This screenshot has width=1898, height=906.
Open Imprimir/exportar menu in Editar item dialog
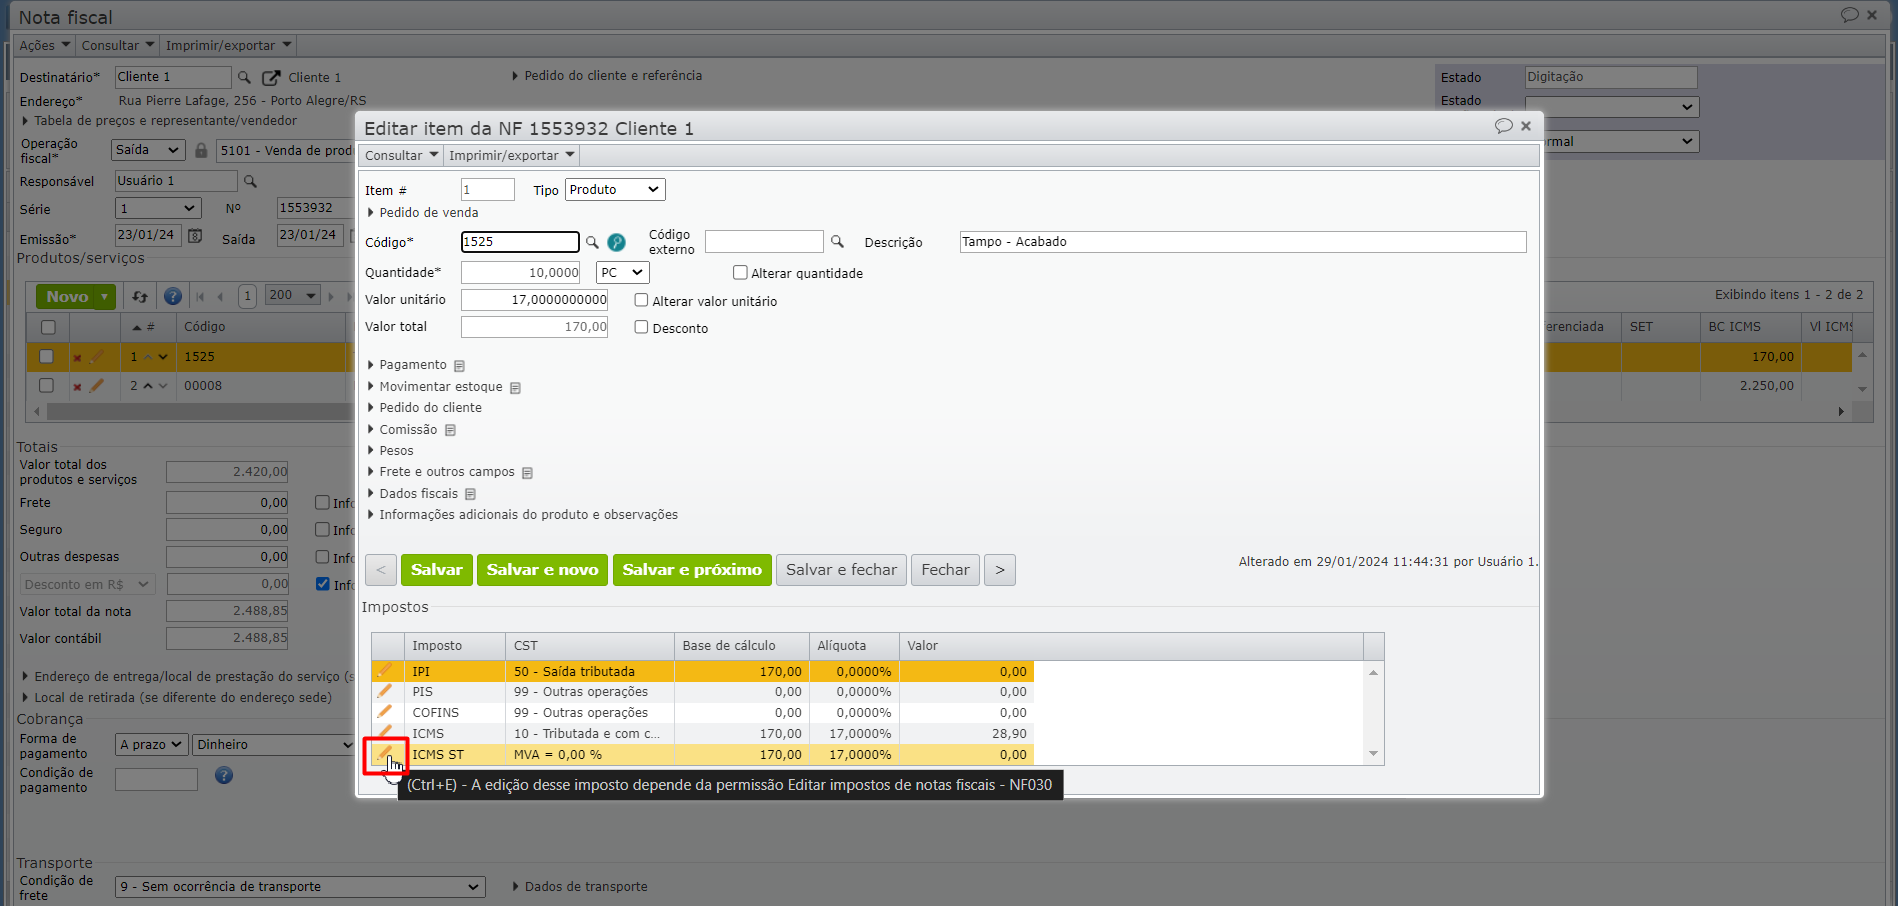(512, 155)
